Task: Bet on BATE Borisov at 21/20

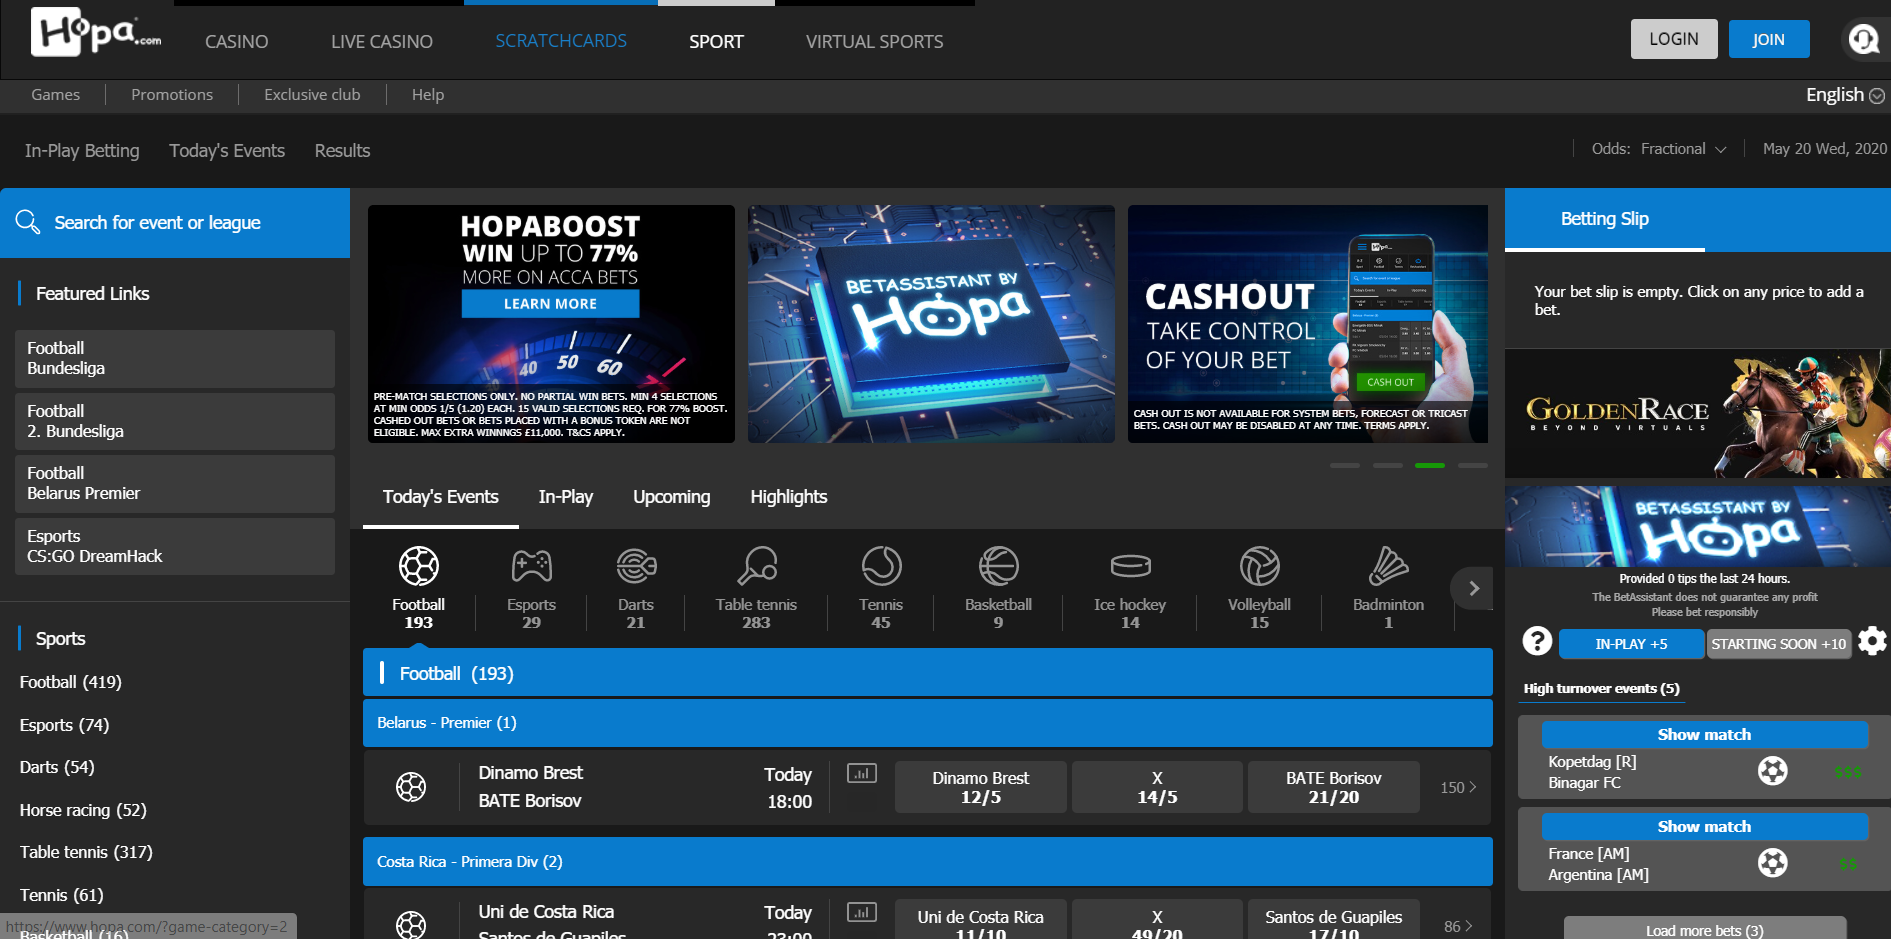Action: pyautogui.click(x=1334, y=787)
